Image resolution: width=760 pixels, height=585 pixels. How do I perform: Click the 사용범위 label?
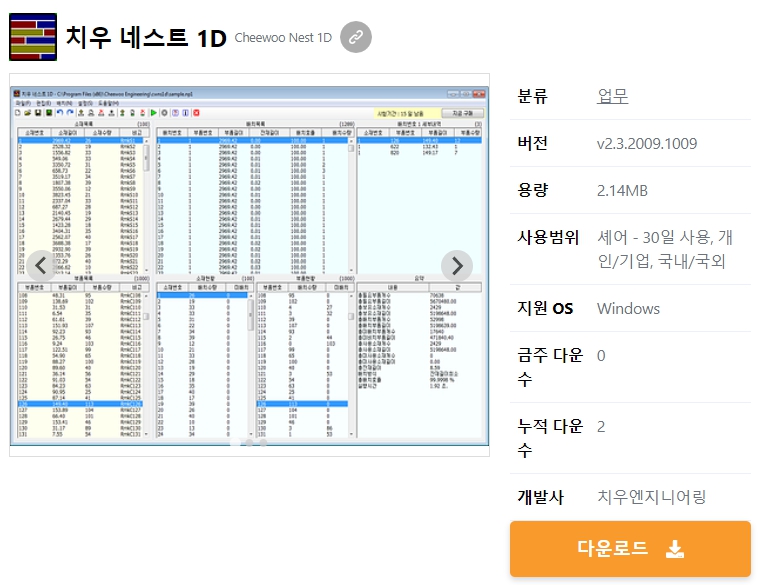point(548,237)
